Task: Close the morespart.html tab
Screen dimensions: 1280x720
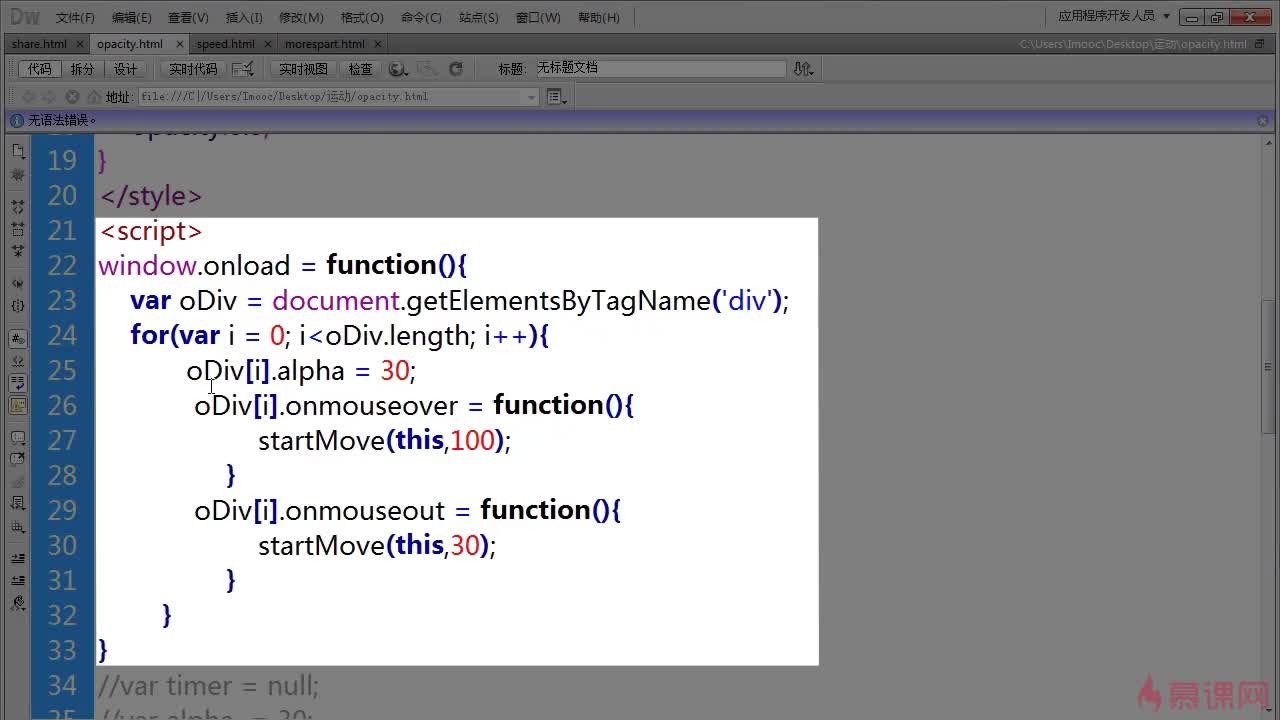Action: 378,44
